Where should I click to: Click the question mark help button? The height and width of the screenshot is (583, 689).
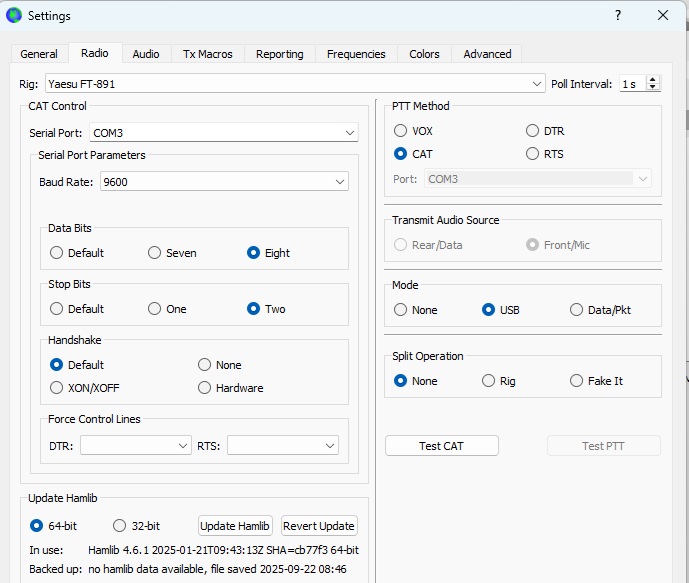(617, 15)
